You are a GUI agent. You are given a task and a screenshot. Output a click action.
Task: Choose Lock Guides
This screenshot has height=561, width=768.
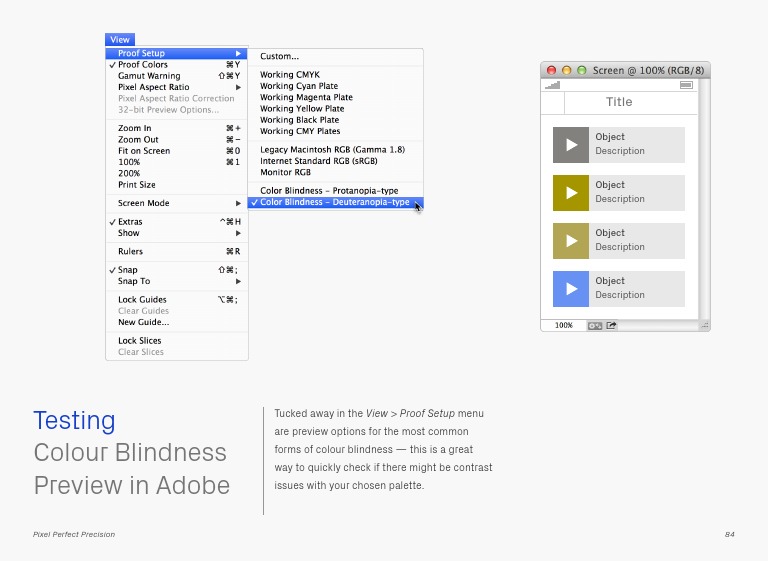(x=176, y=300)
